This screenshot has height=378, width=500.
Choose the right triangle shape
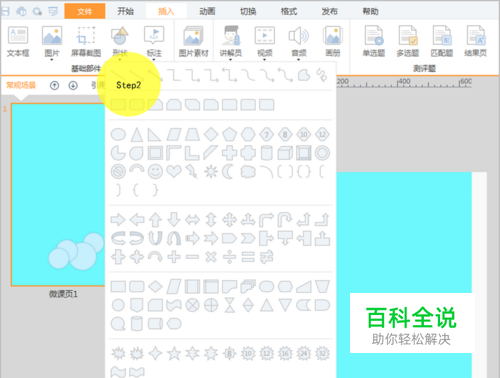pos(155,134)
